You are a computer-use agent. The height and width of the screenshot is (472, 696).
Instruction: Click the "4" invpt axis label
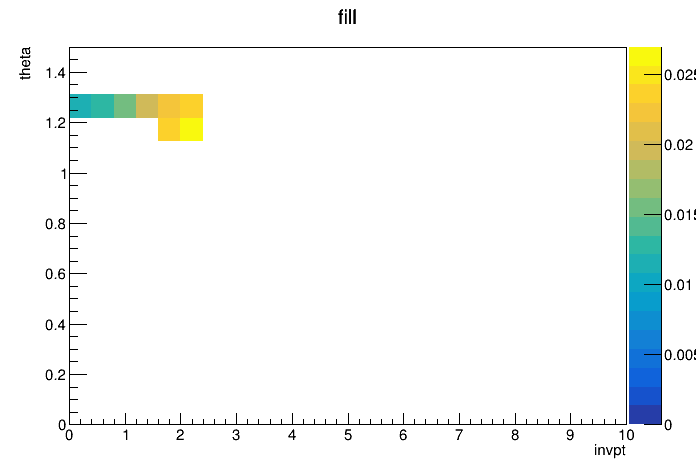292,435
